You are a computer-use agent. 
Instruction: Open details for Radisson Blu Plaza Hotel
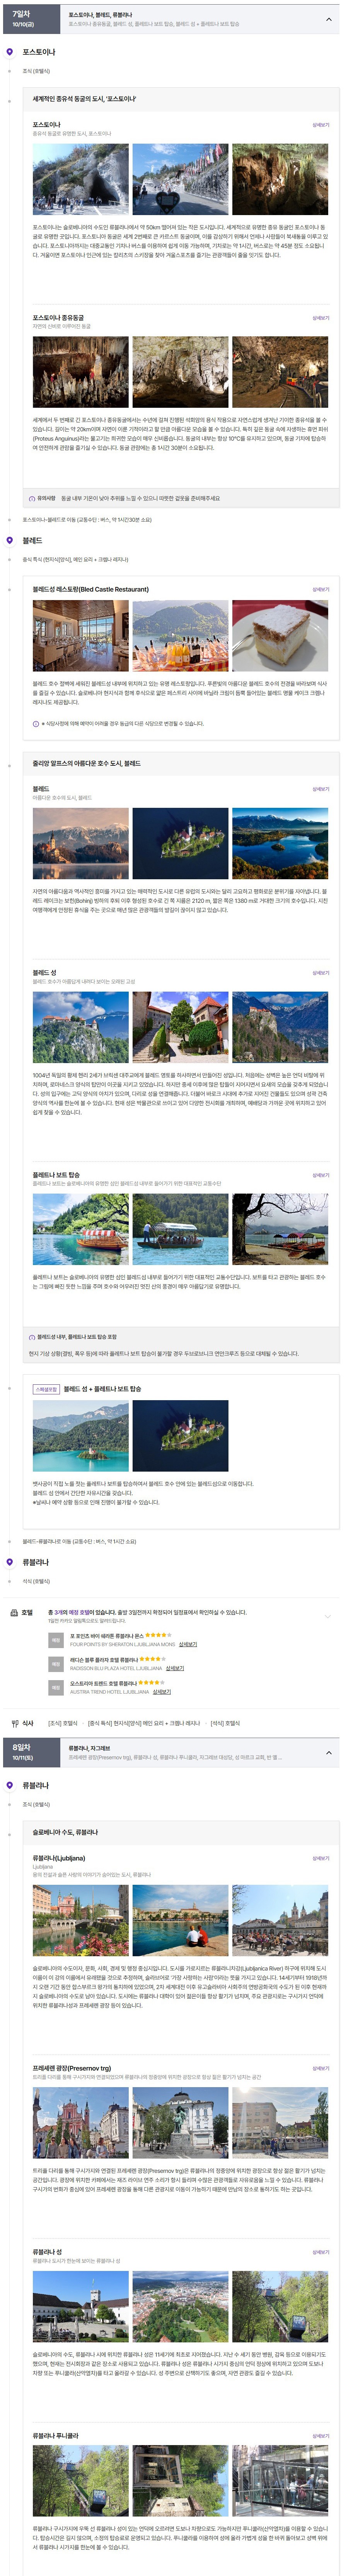(175, 1668)
